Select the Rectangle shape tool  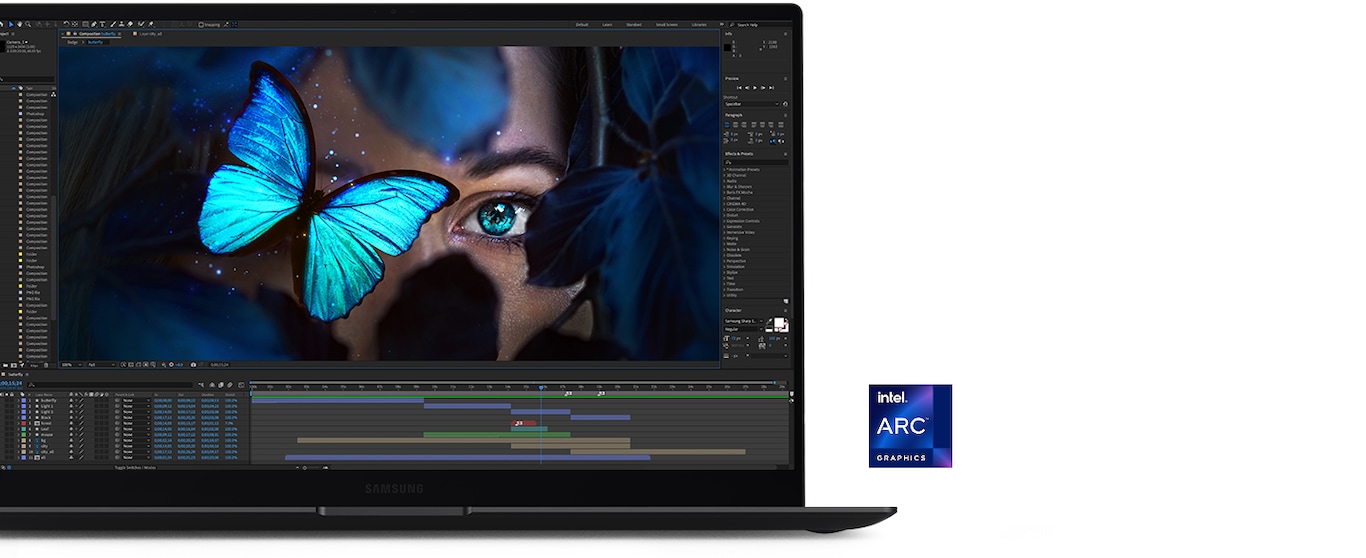[85, 24]
